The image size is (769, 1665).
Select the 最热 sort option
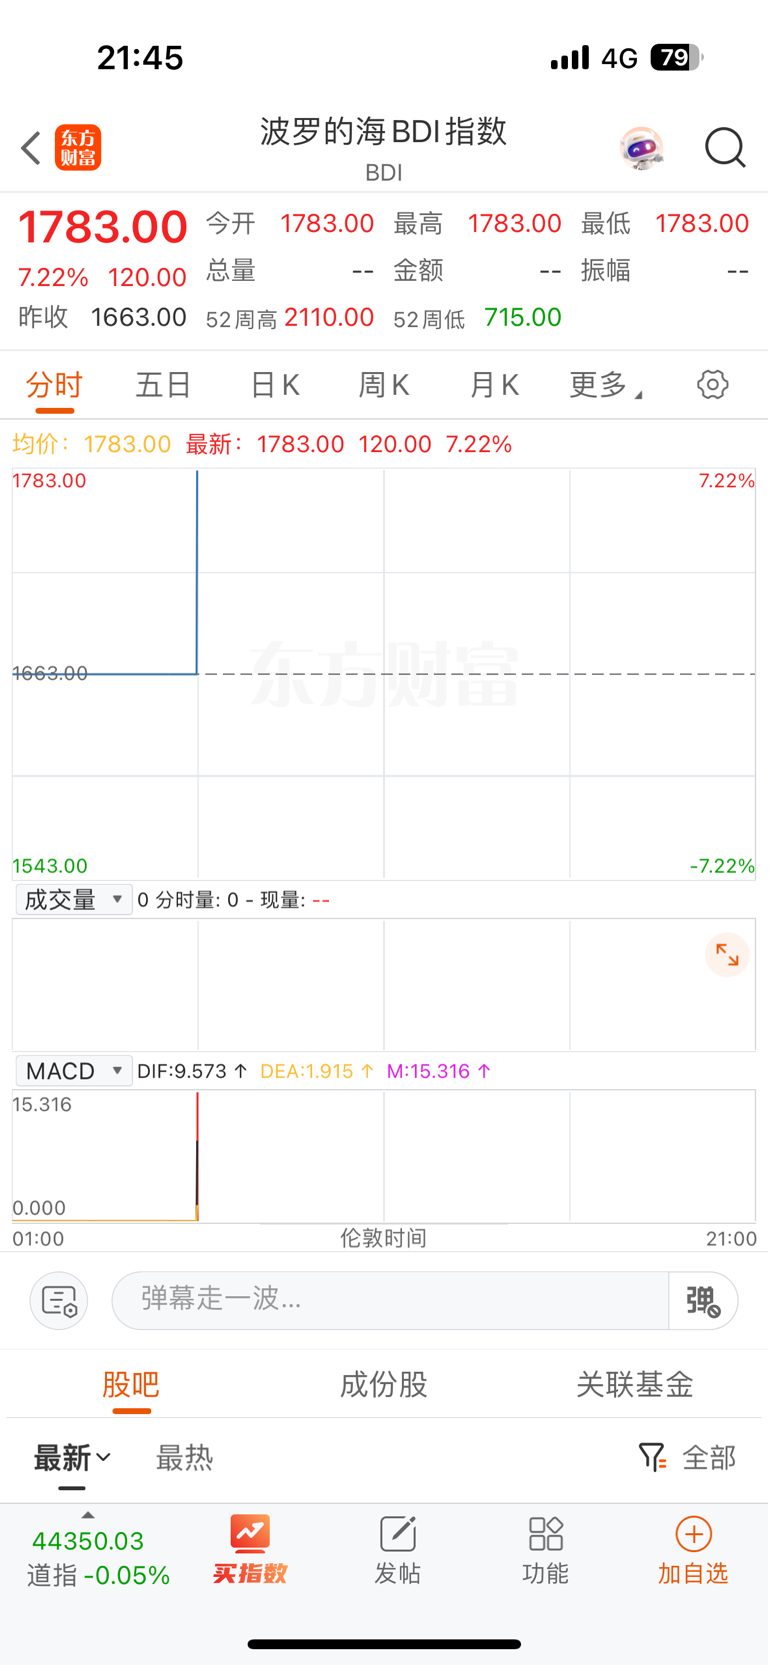tap(185, 1458)
